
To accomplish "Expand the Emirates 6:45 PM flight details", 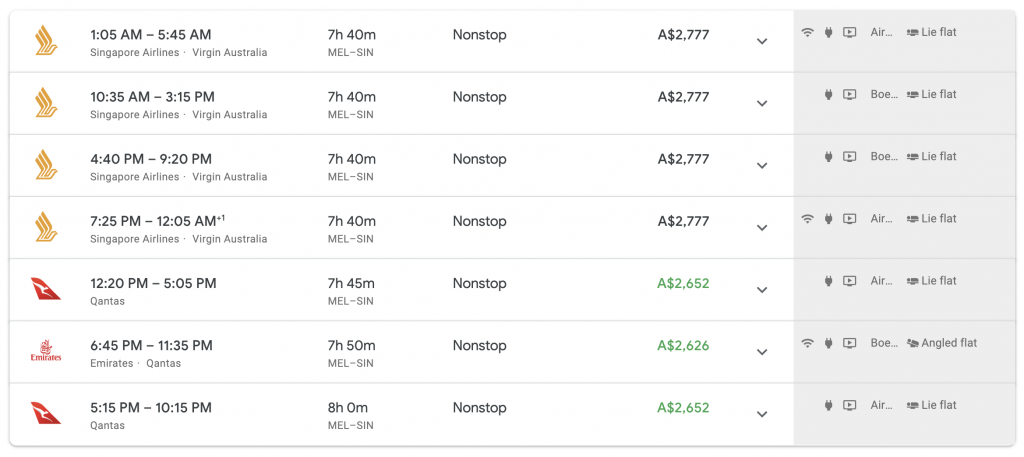I will click(761, 352).
